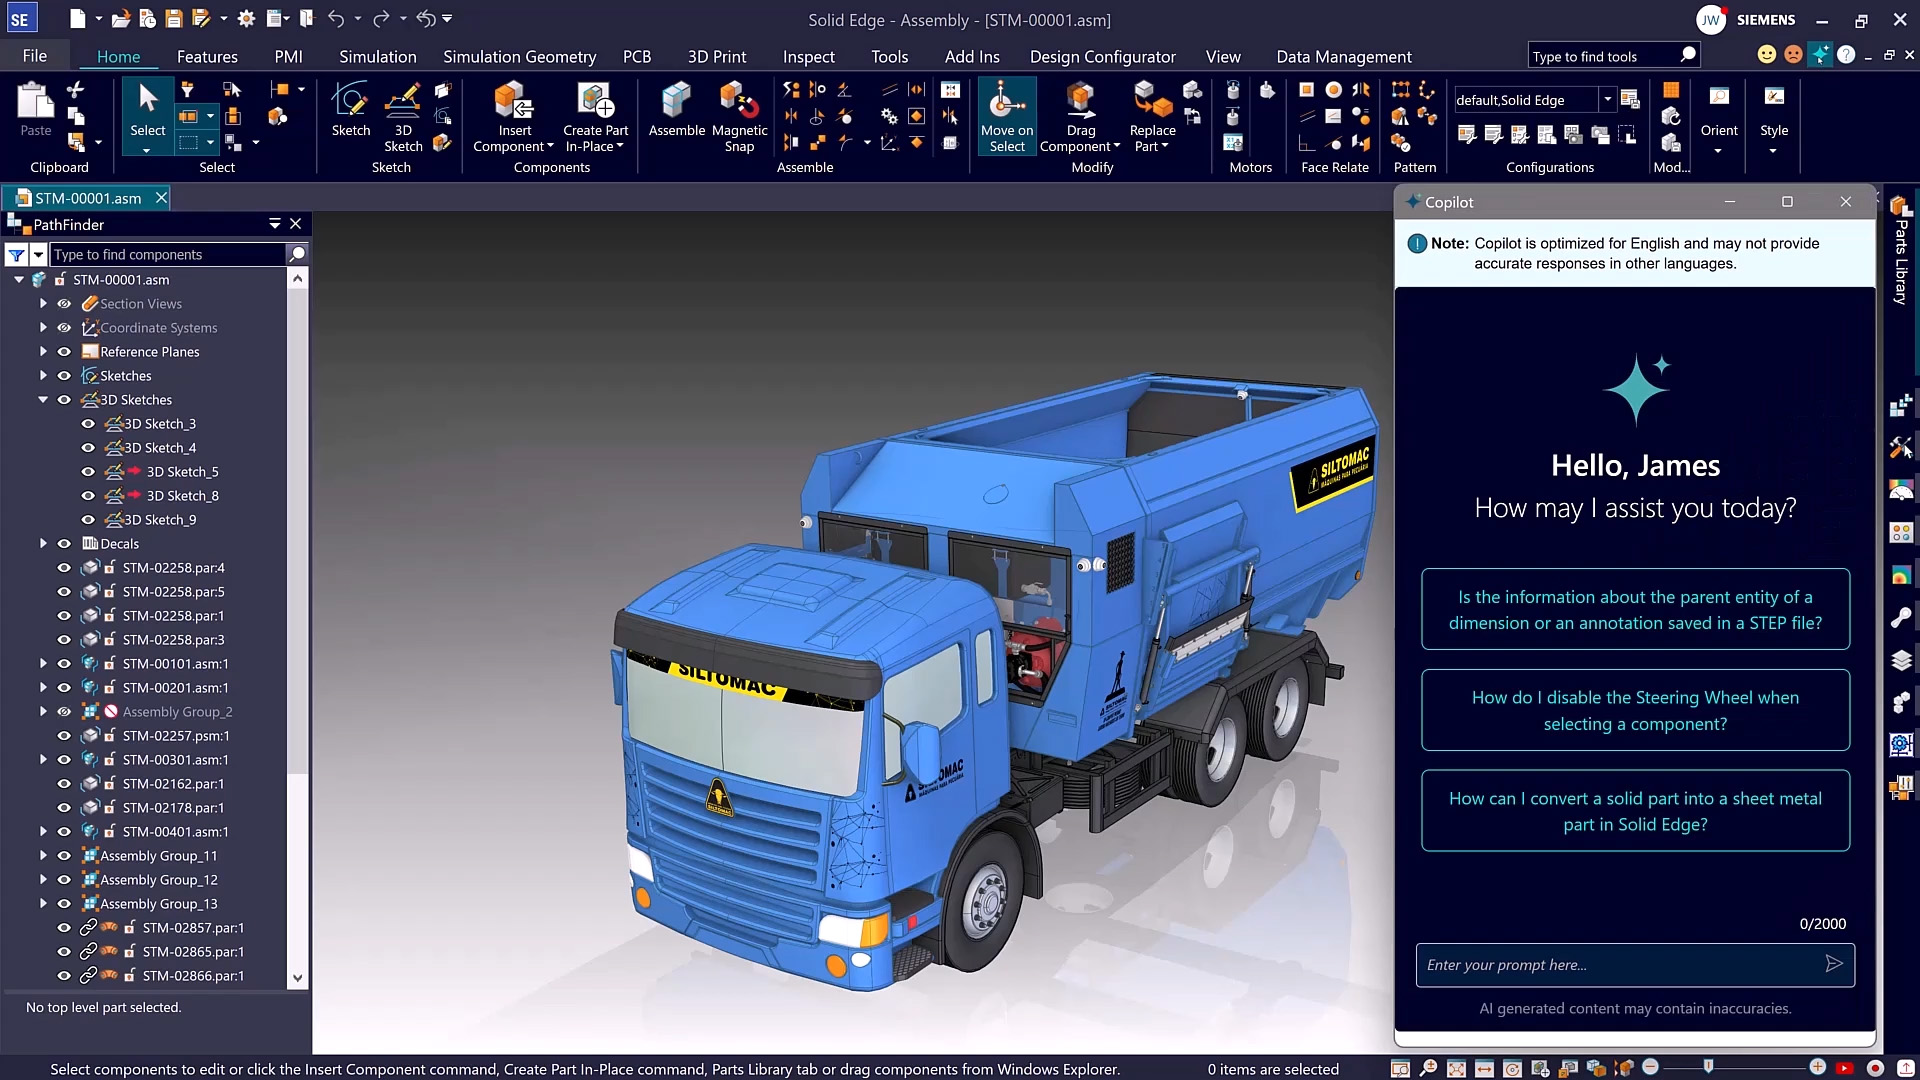Hide the 3D Sketch_3 item
This screenshot has width=1920, height=1080.
pos(88,423)
